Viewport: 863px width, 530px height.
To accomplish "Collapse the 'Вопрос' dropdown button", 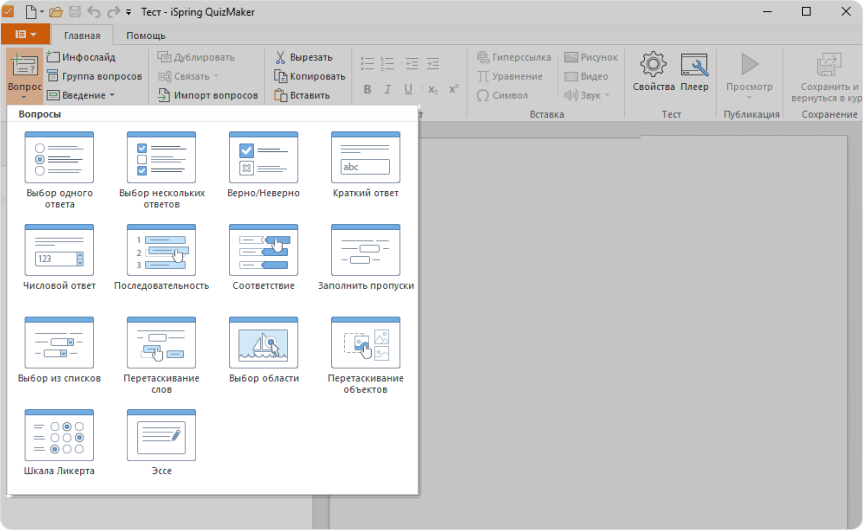I will click(25, 76).
